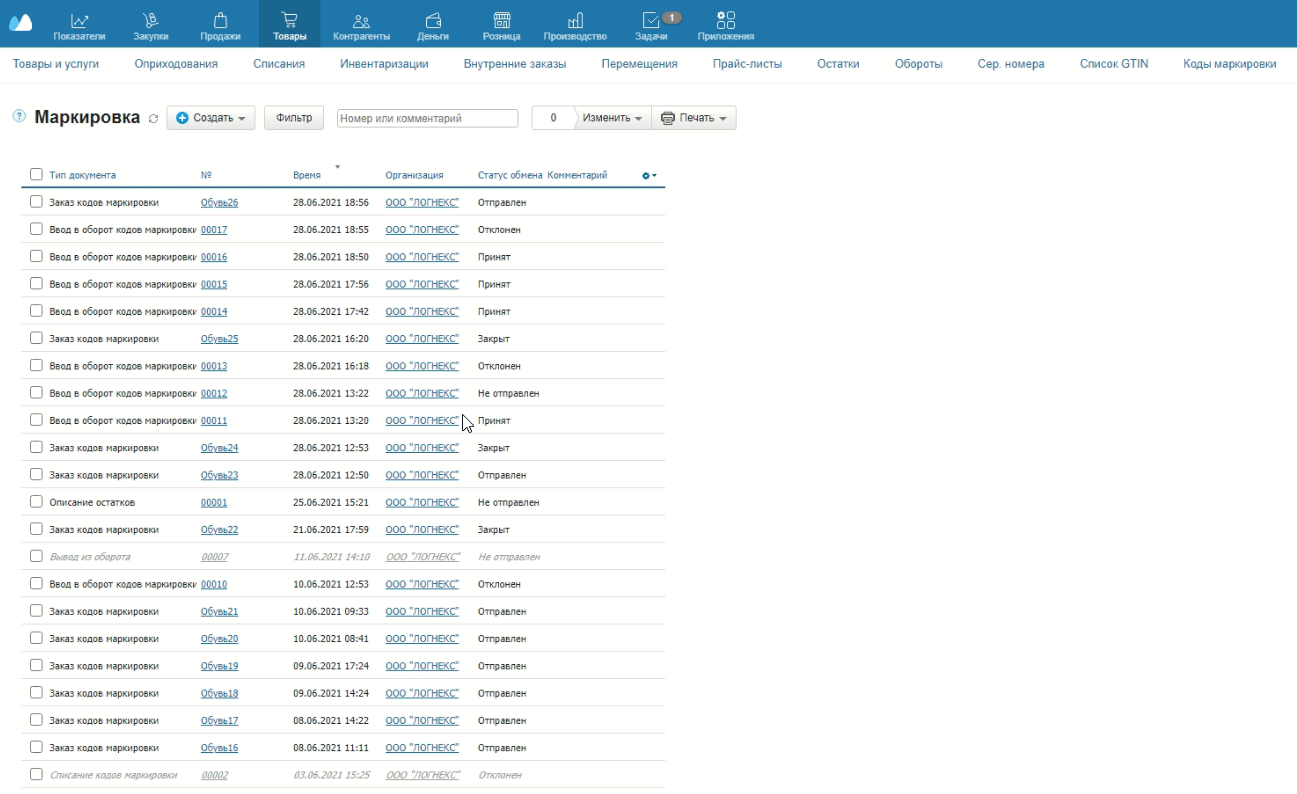
Task: Click the help question mark icon
Action: tap(18, 117)
